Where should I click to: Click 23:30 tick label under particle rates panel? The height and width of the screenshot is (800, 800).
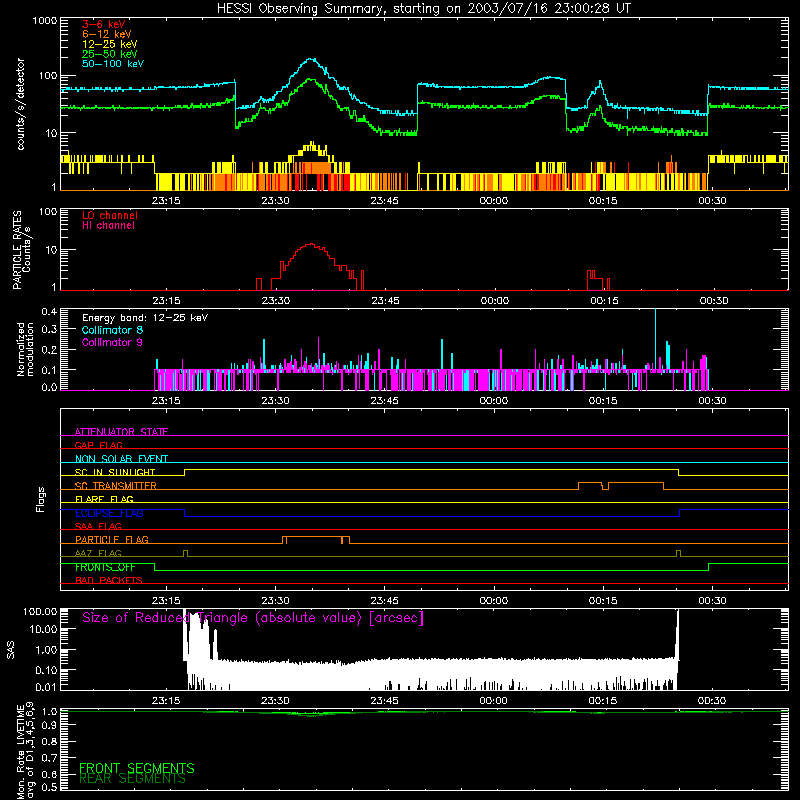[x=276, y=301]
